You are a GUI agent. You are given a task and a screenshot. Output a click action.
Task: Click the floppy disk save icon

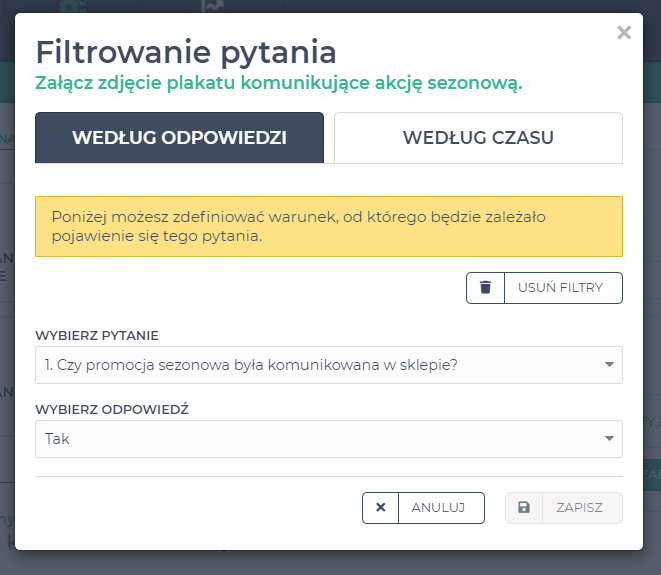pos(524,508)
